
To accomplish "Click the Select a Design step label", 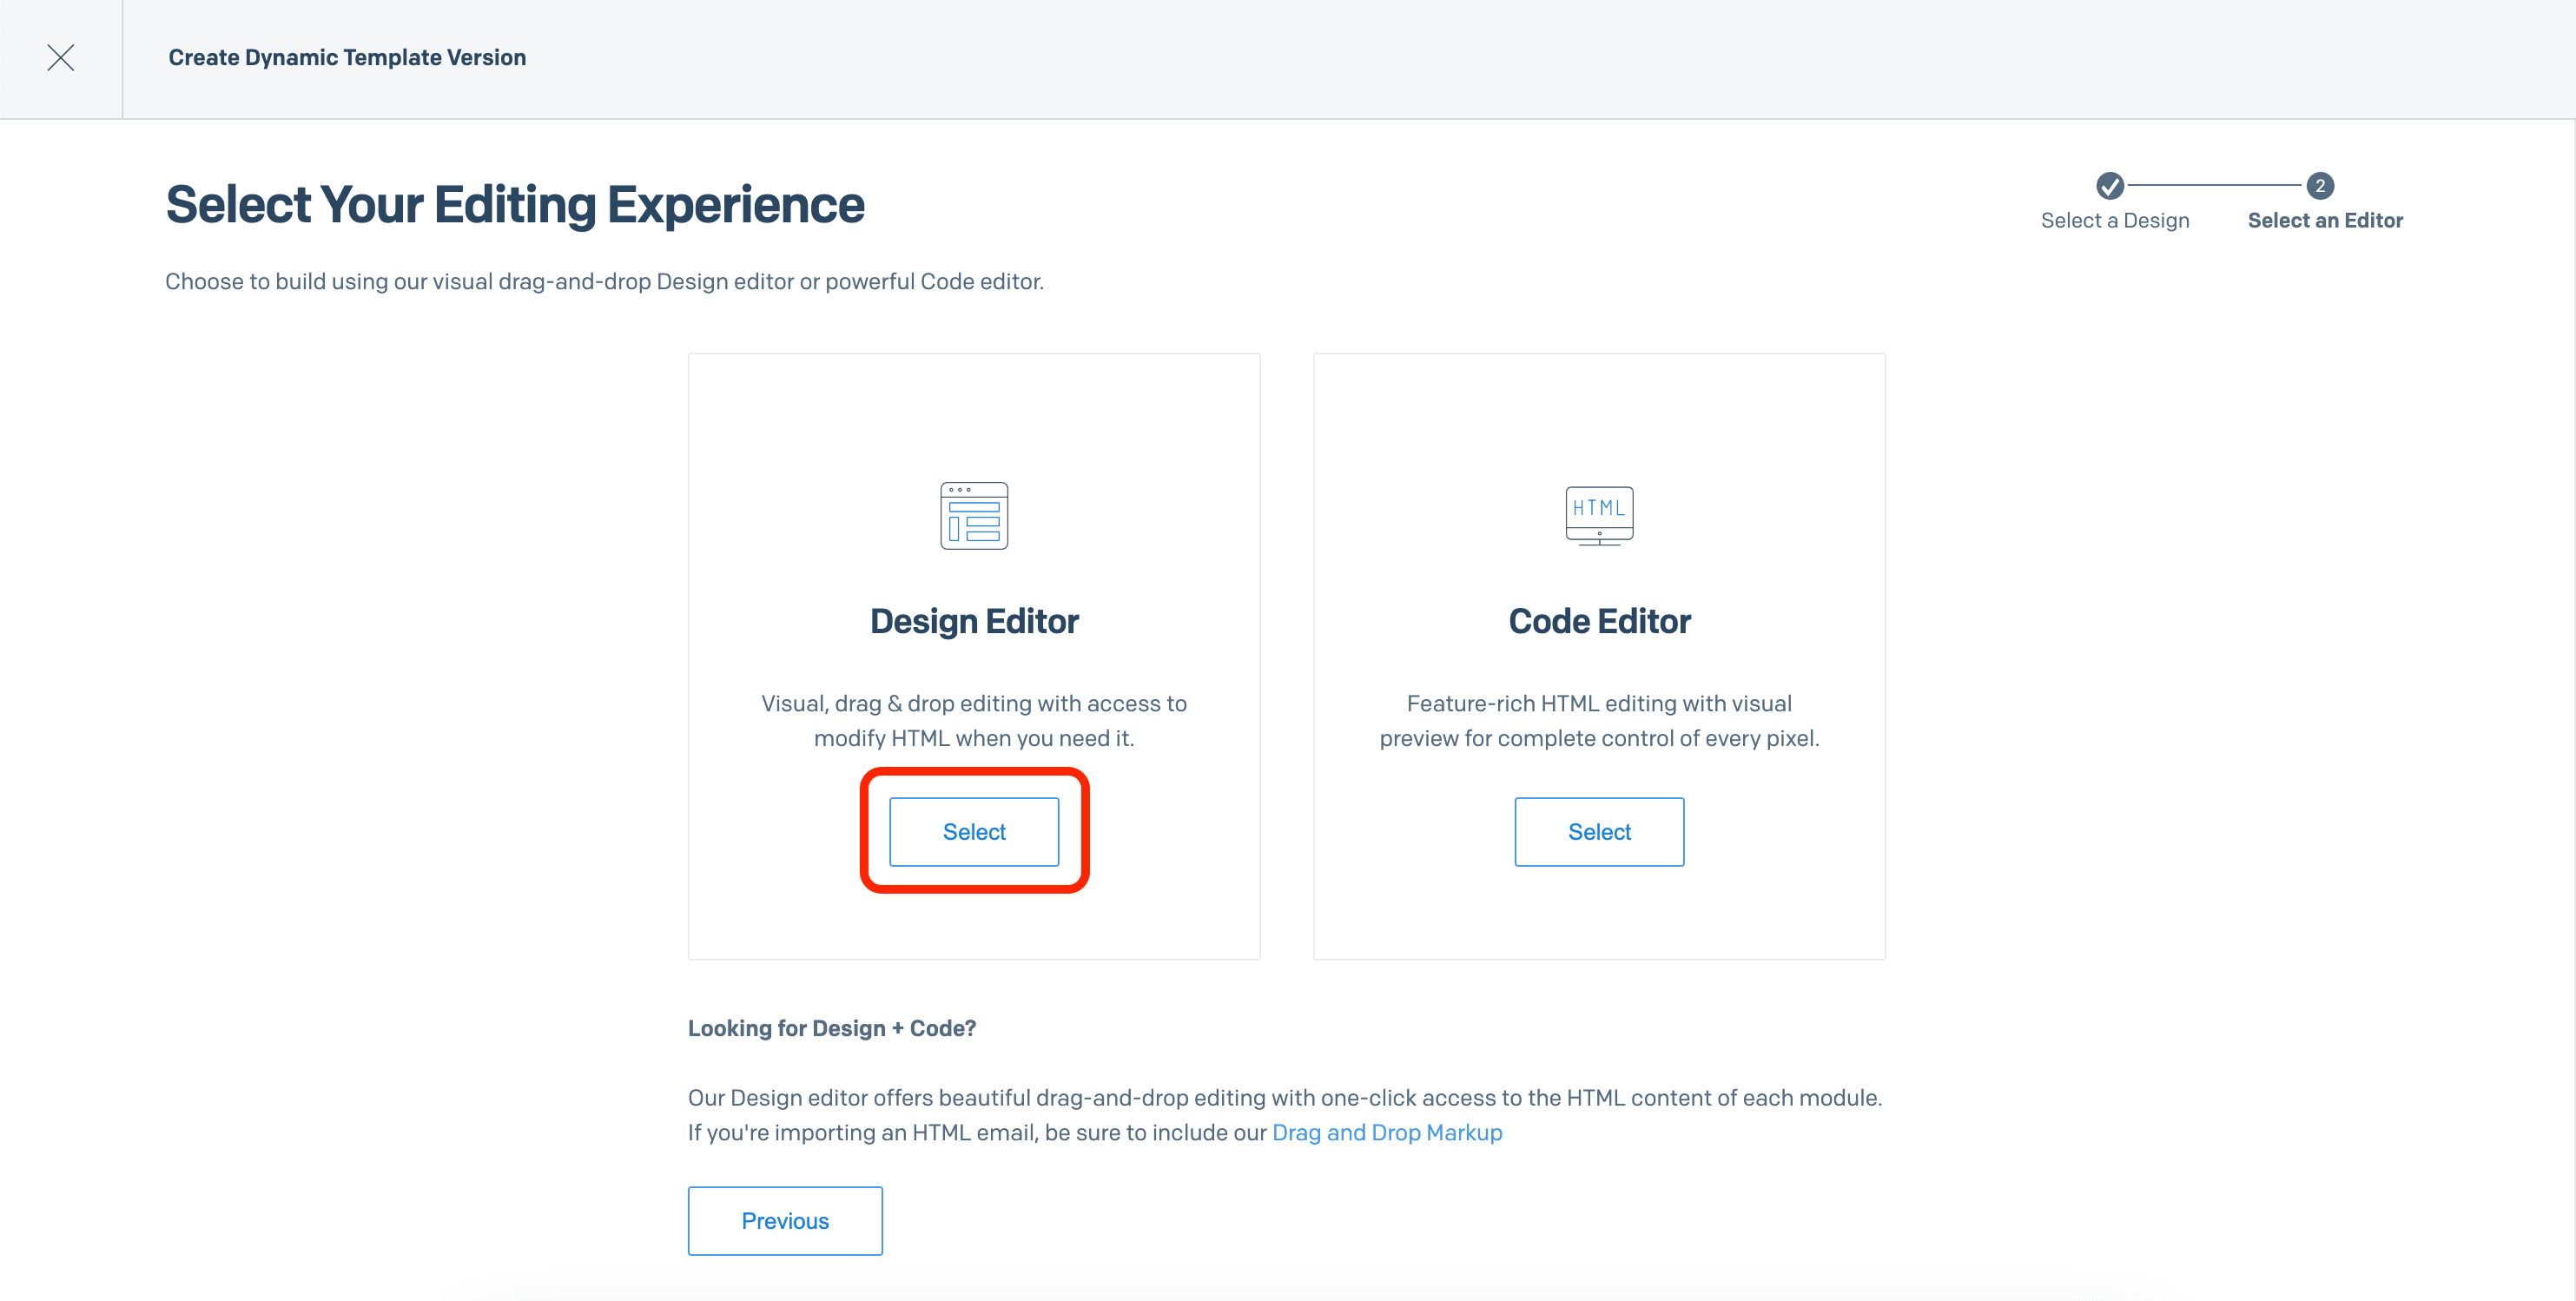I will point(2115,220).
